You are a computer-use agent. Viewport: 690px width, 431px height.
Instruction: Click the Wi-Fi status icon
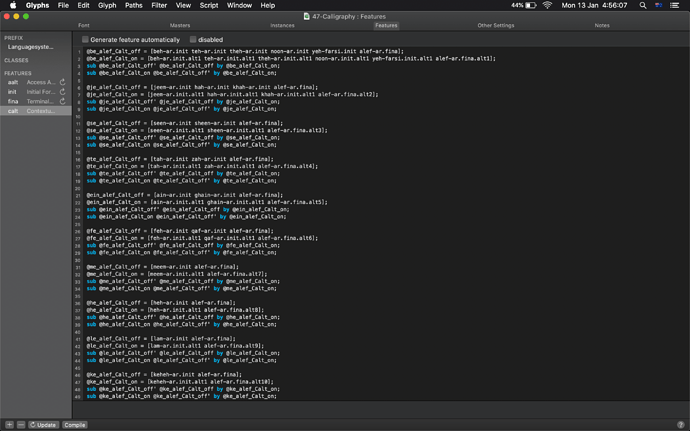click(547, 5)
